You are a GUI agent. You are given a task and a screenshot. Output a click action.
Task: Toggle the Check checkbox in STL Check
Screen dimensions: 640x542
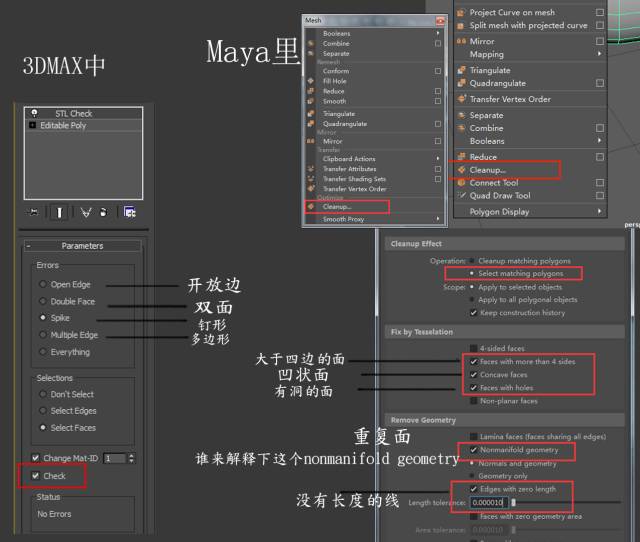[36, 475]
